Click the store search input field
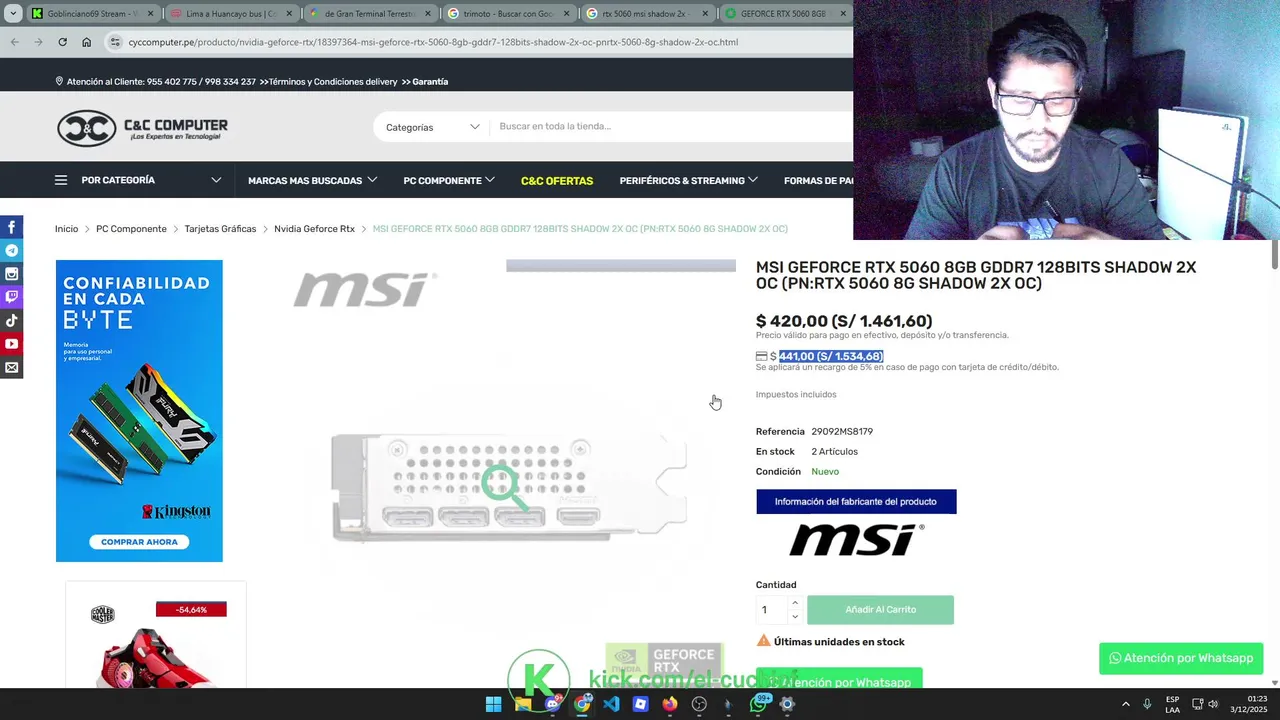 pyautogui.click(x=670, y=126)
